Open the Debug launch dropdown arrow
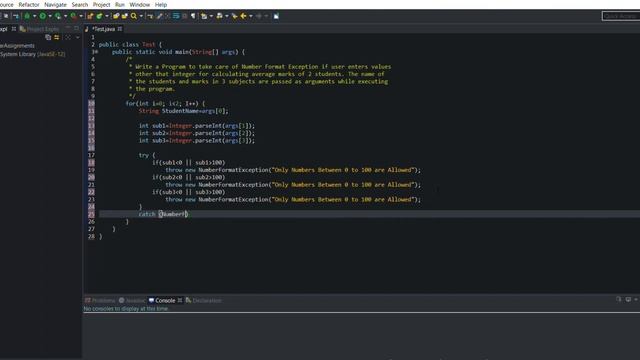Image resolution: width=640 pixels, height=360 pixels. (x=34, y=16)
